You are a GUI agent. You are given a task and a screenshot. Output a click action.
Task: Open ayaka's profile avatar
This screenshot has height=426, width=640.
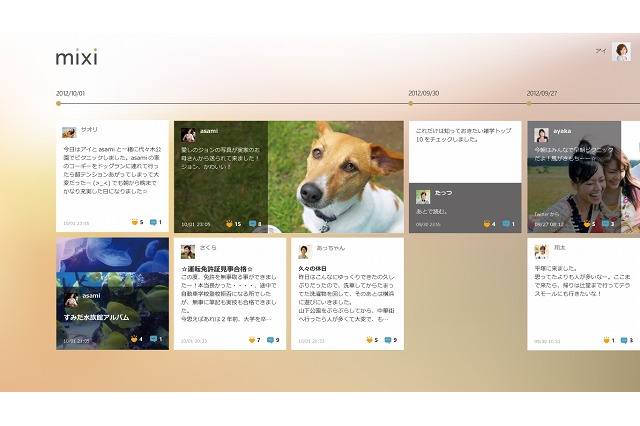(x=541, y=135)
